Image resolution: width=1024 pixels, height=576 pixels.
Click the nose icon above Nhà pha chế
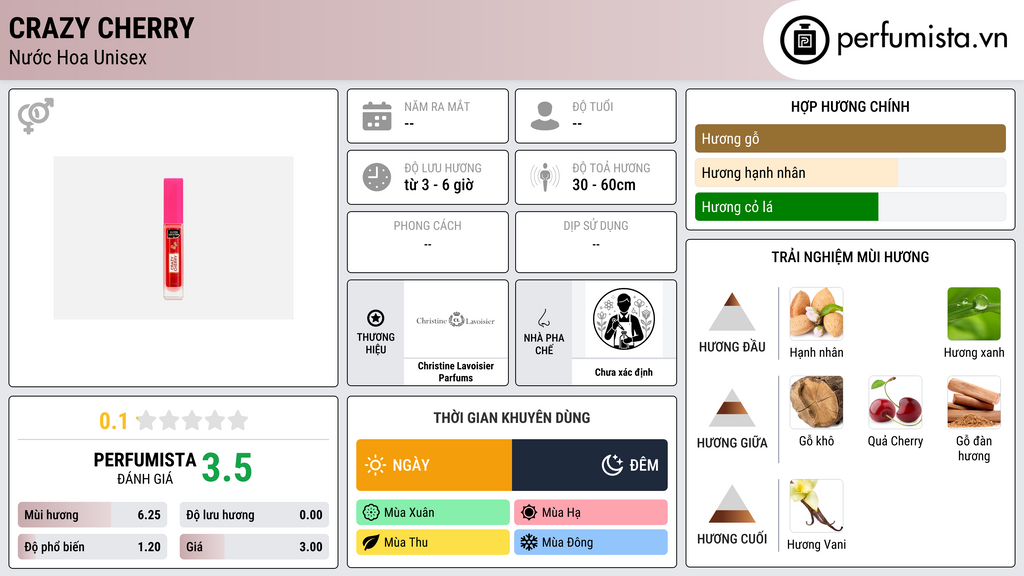pos(543,318)
